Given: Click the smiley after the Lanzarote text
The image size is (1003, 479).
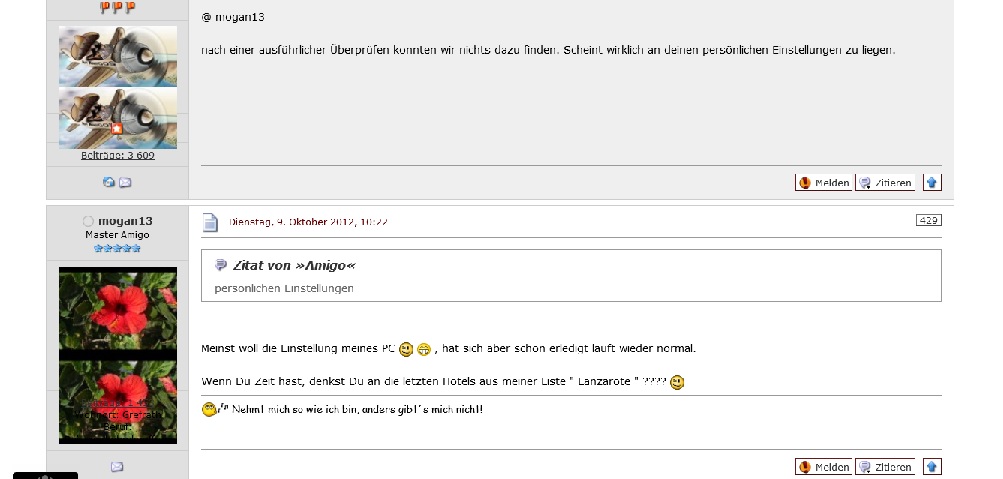Looking at the screenshot, I should (x=677, y=382).
